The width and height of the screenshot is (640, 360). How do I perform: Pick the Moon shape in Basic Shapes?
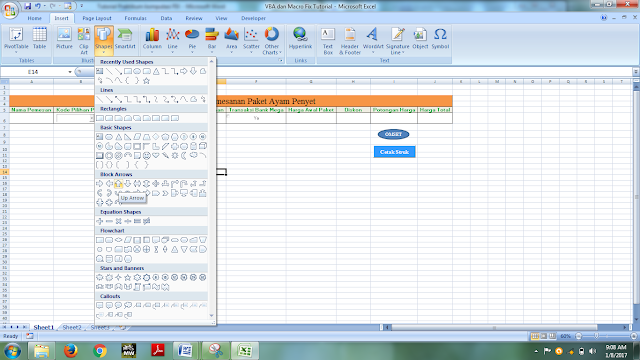click(184, 156)
